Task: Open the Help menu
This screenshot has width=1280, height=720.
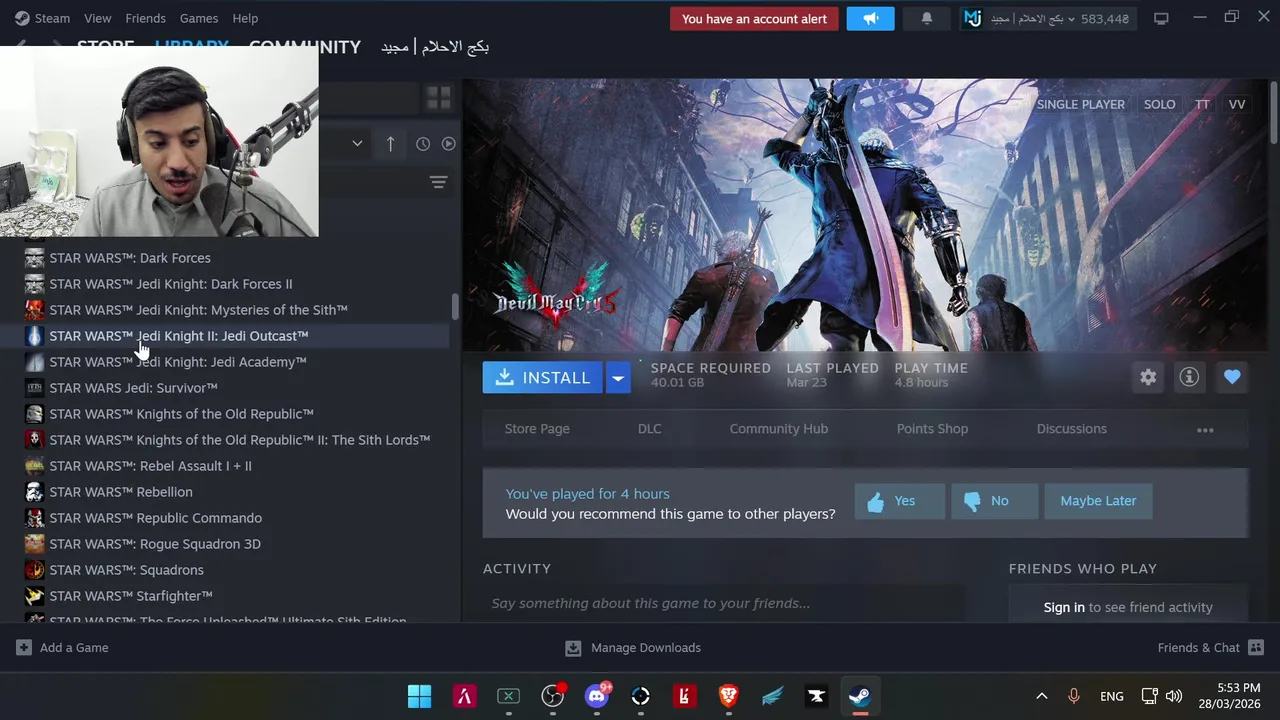Action: click(x=245, y=18)
